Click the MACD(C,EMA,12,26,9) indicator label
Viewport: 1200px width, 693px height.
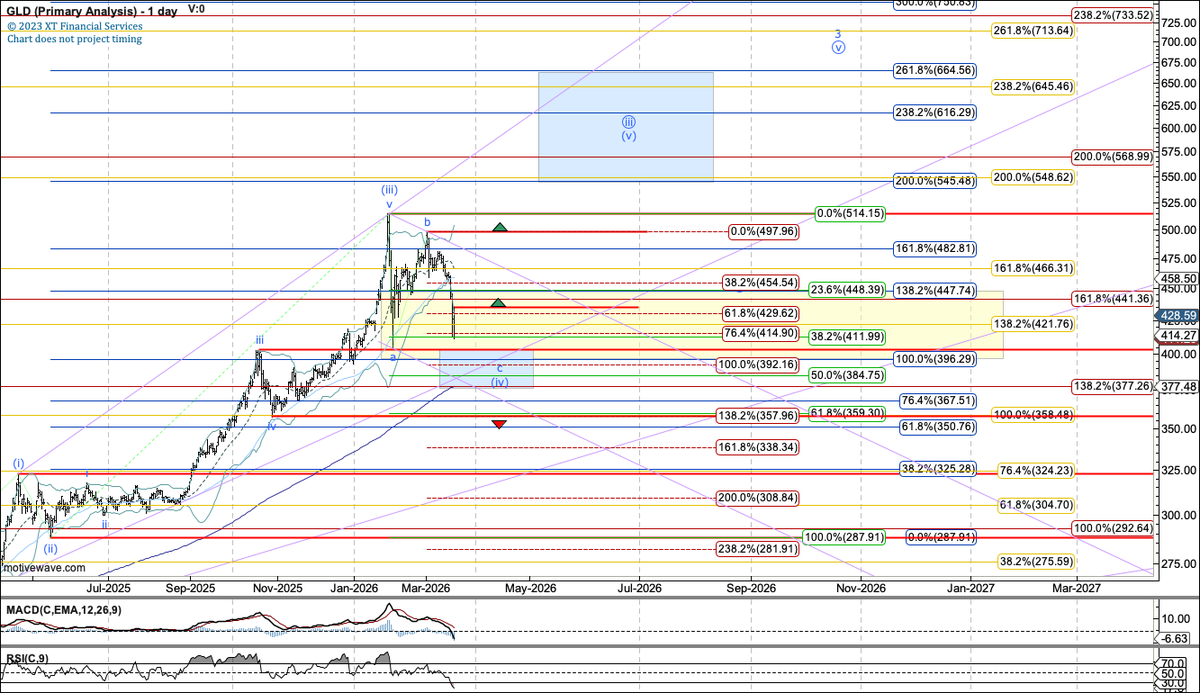tap(63, 609)
